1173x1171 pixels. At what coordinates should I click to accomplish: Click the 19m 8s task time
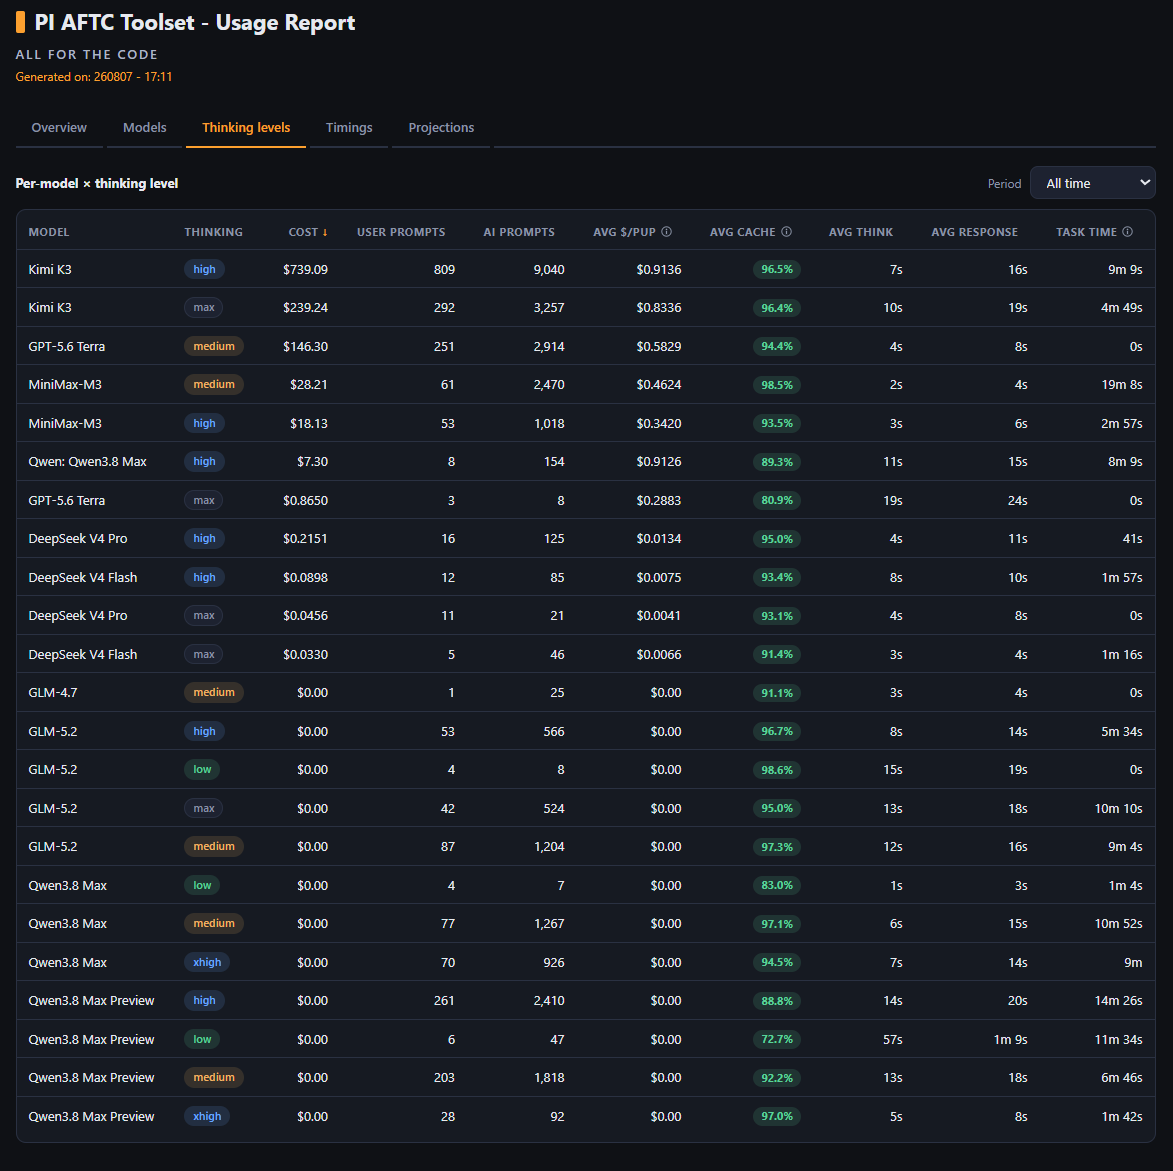click(x=1121, y=385)
